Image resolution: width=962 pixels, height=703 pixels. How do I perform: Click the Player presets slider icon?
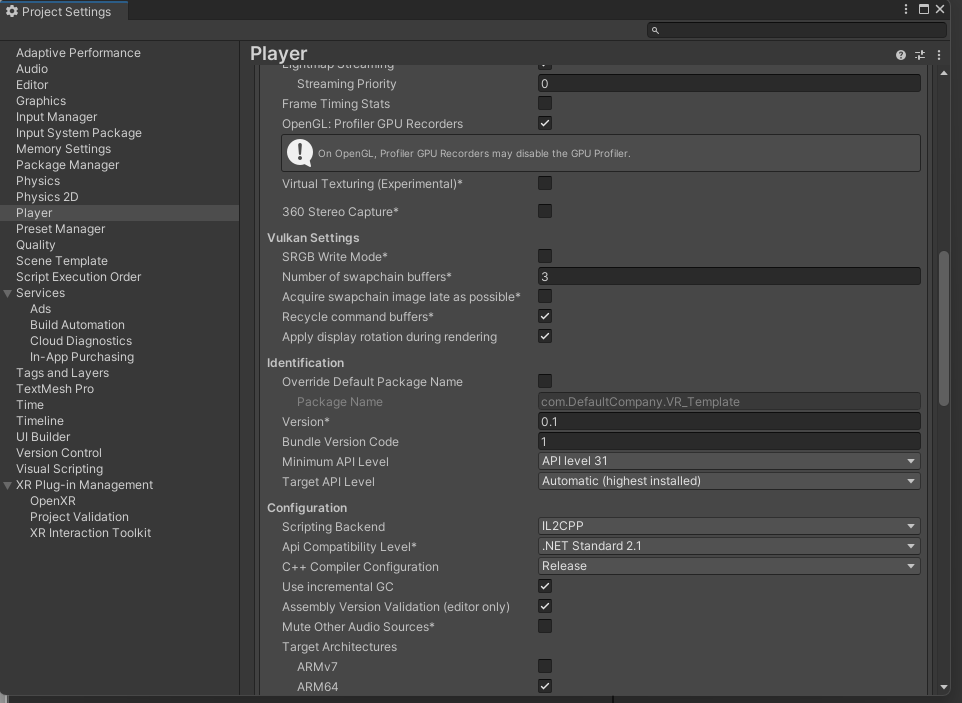(920, 55)
